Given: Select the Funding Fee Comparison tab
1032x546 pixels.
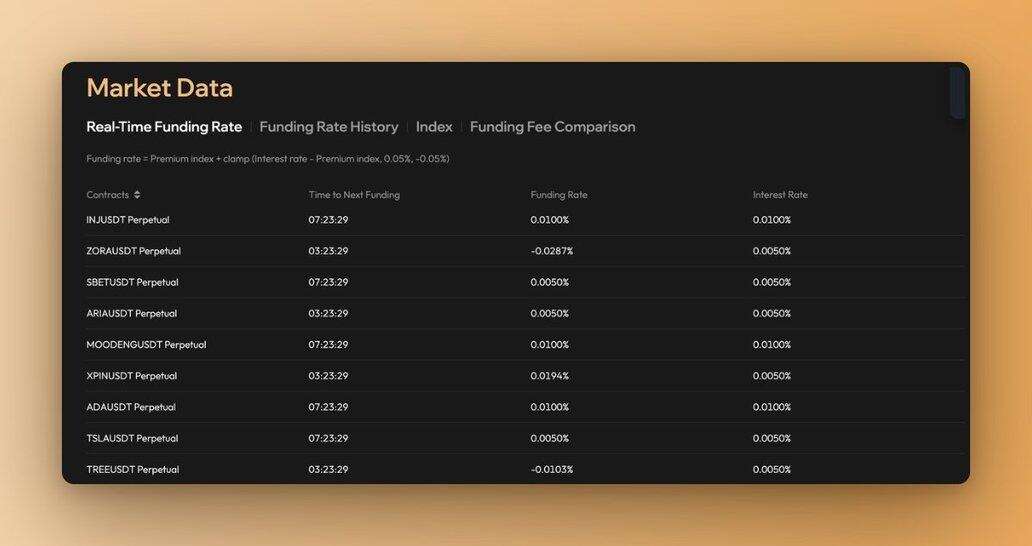Looking at the screenshot, I should (x=552, y=127).
